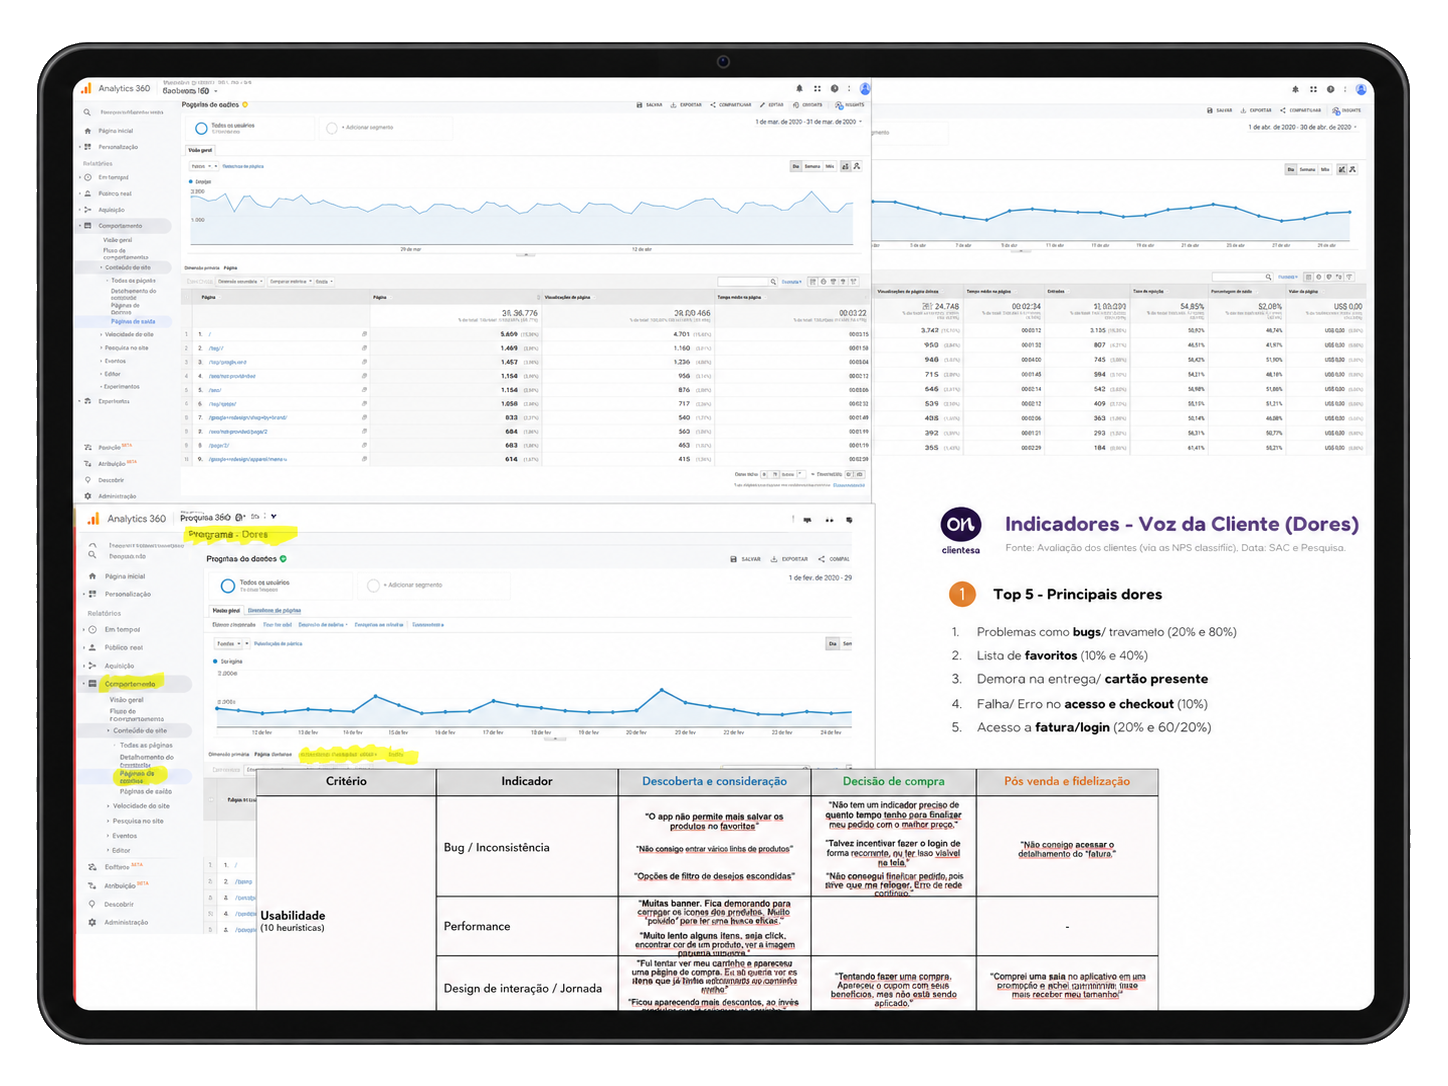Screen dimensions: 1448x1086
Task: Click the search icon in February report sidebar
Action: pyautogui.click(x=92, y=553)
